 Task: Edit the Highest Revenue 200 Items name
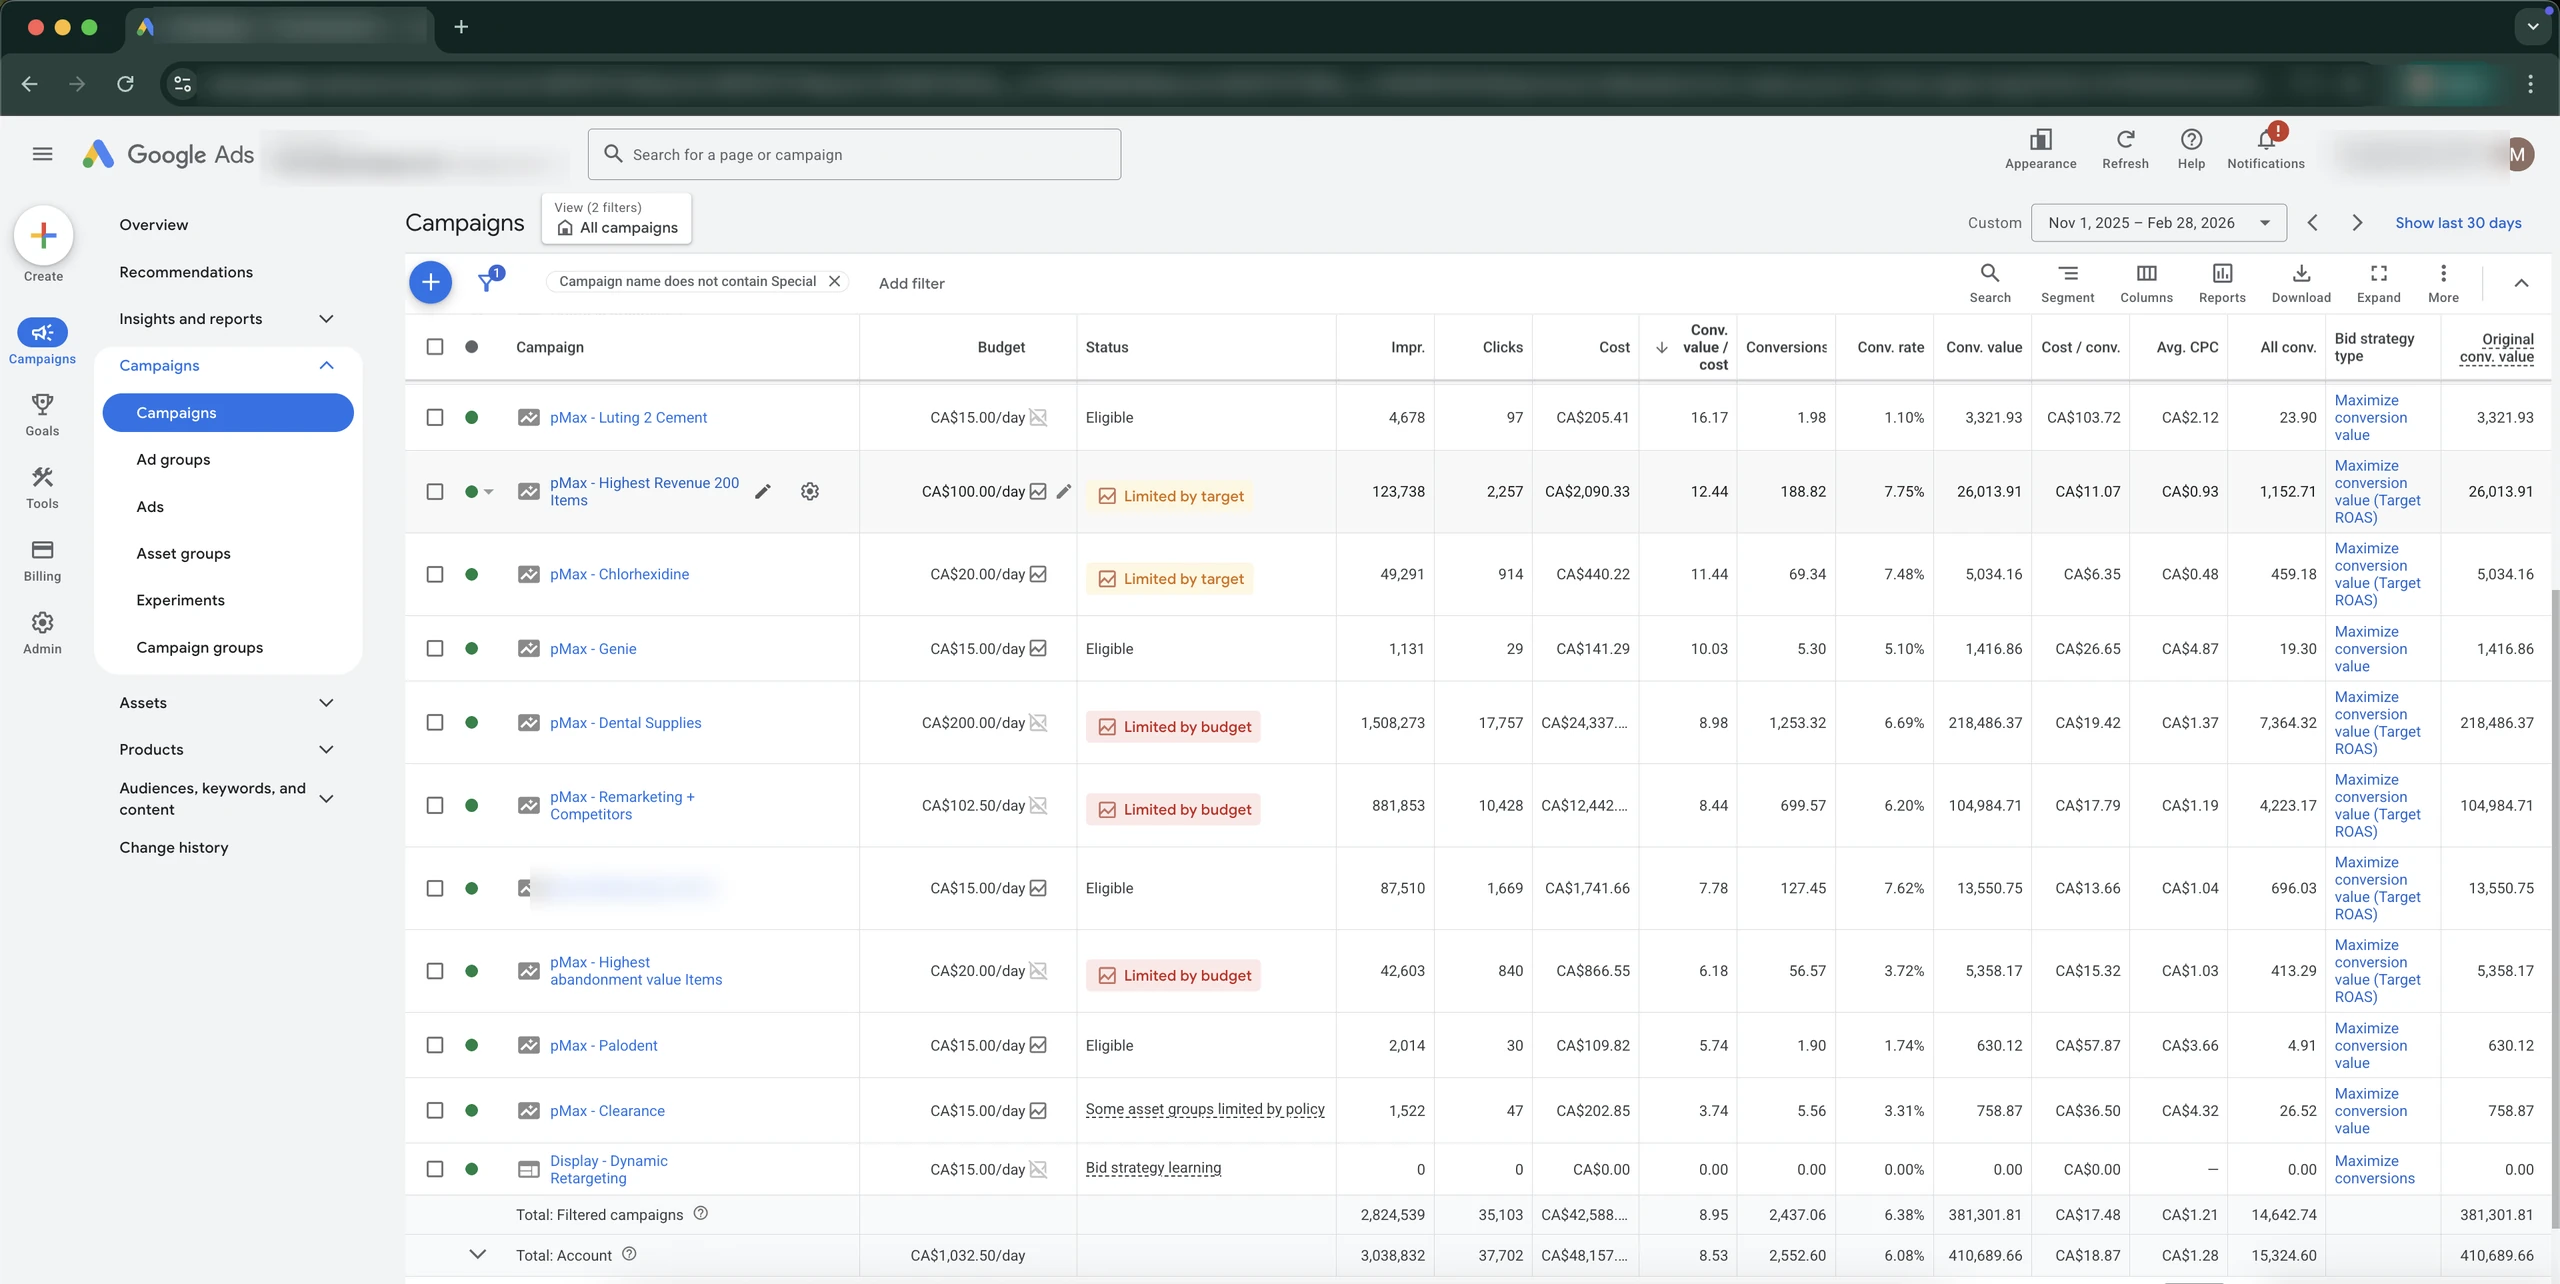click(763, 491)
